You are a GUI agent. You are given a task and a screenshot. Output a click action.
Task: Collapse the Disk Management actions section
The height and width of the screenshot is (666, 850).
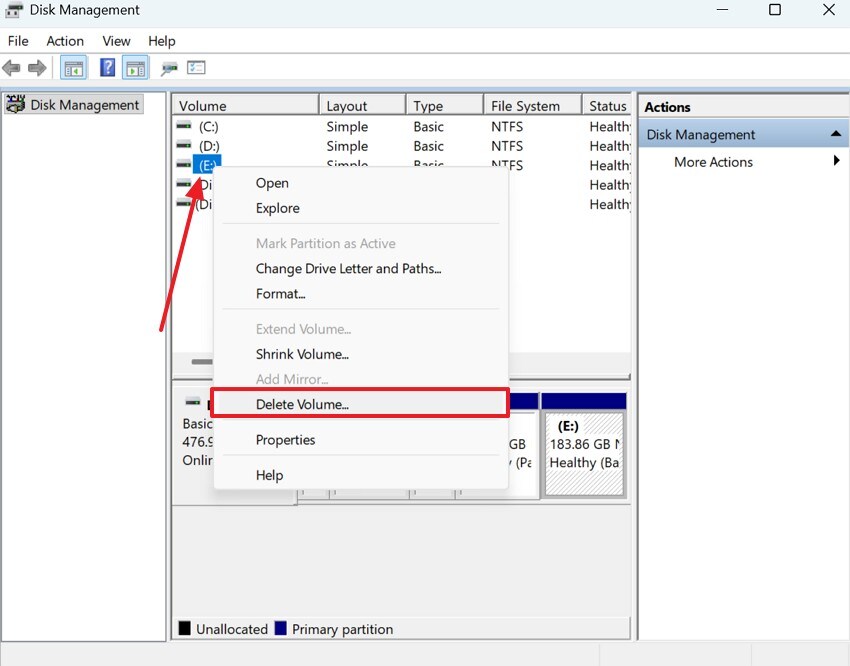836,133
